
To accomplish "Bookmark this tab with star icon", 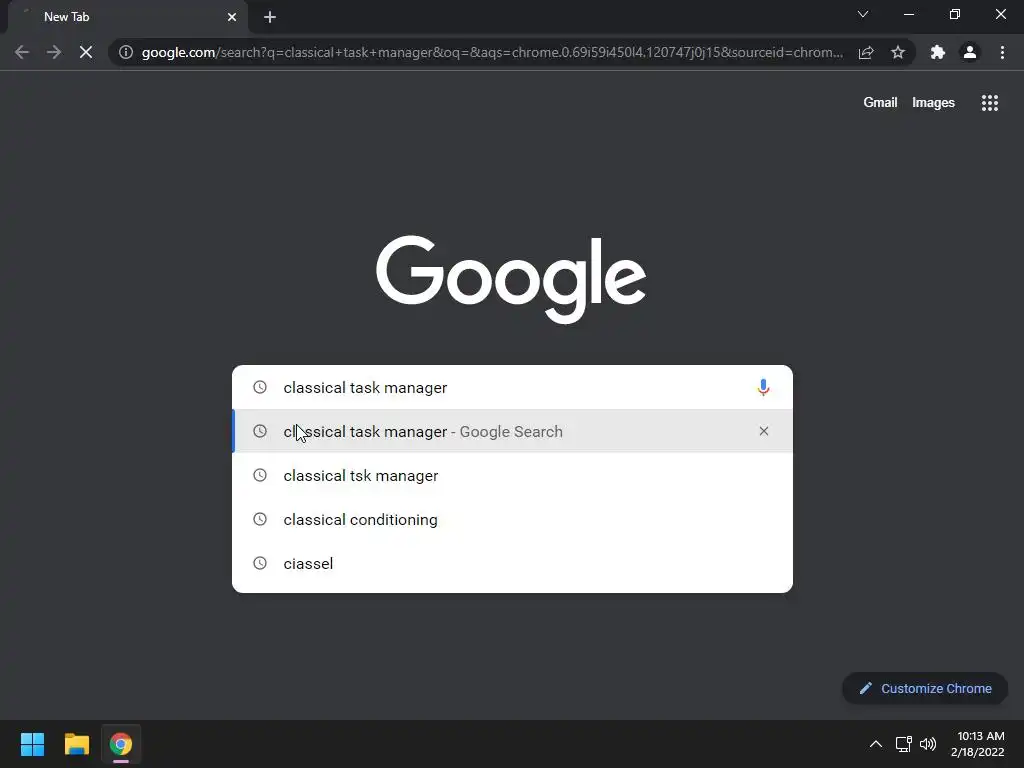I will [x=898, y=52].
